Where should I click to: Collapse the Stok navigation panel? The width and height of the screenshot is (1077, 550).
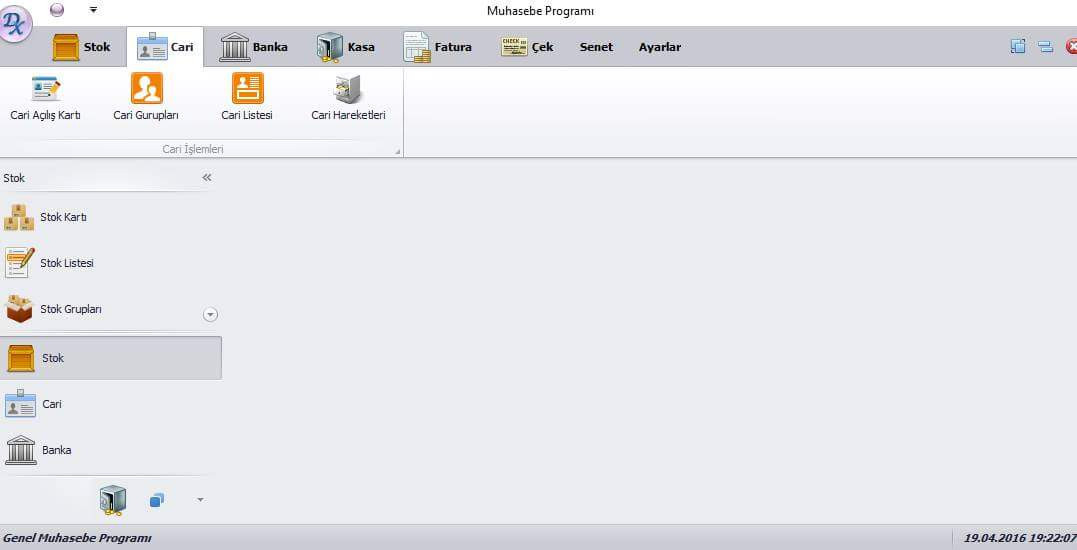point(207,178)
